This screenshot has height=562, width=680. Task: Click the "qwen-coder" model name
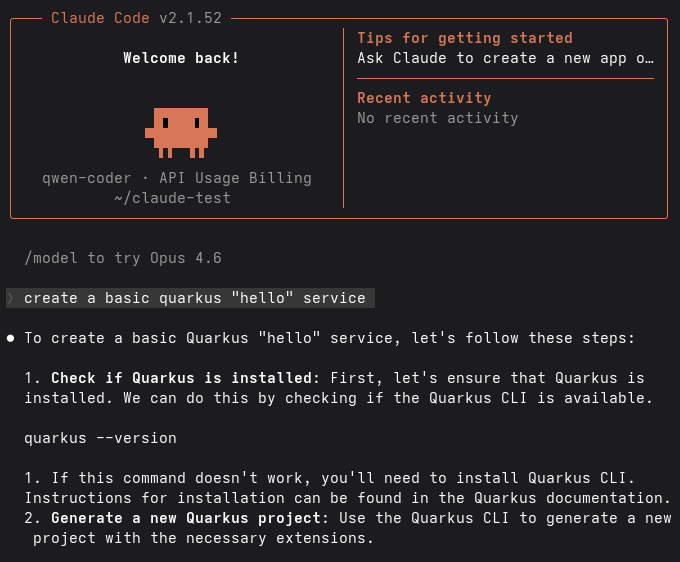(x=86, y=178)
